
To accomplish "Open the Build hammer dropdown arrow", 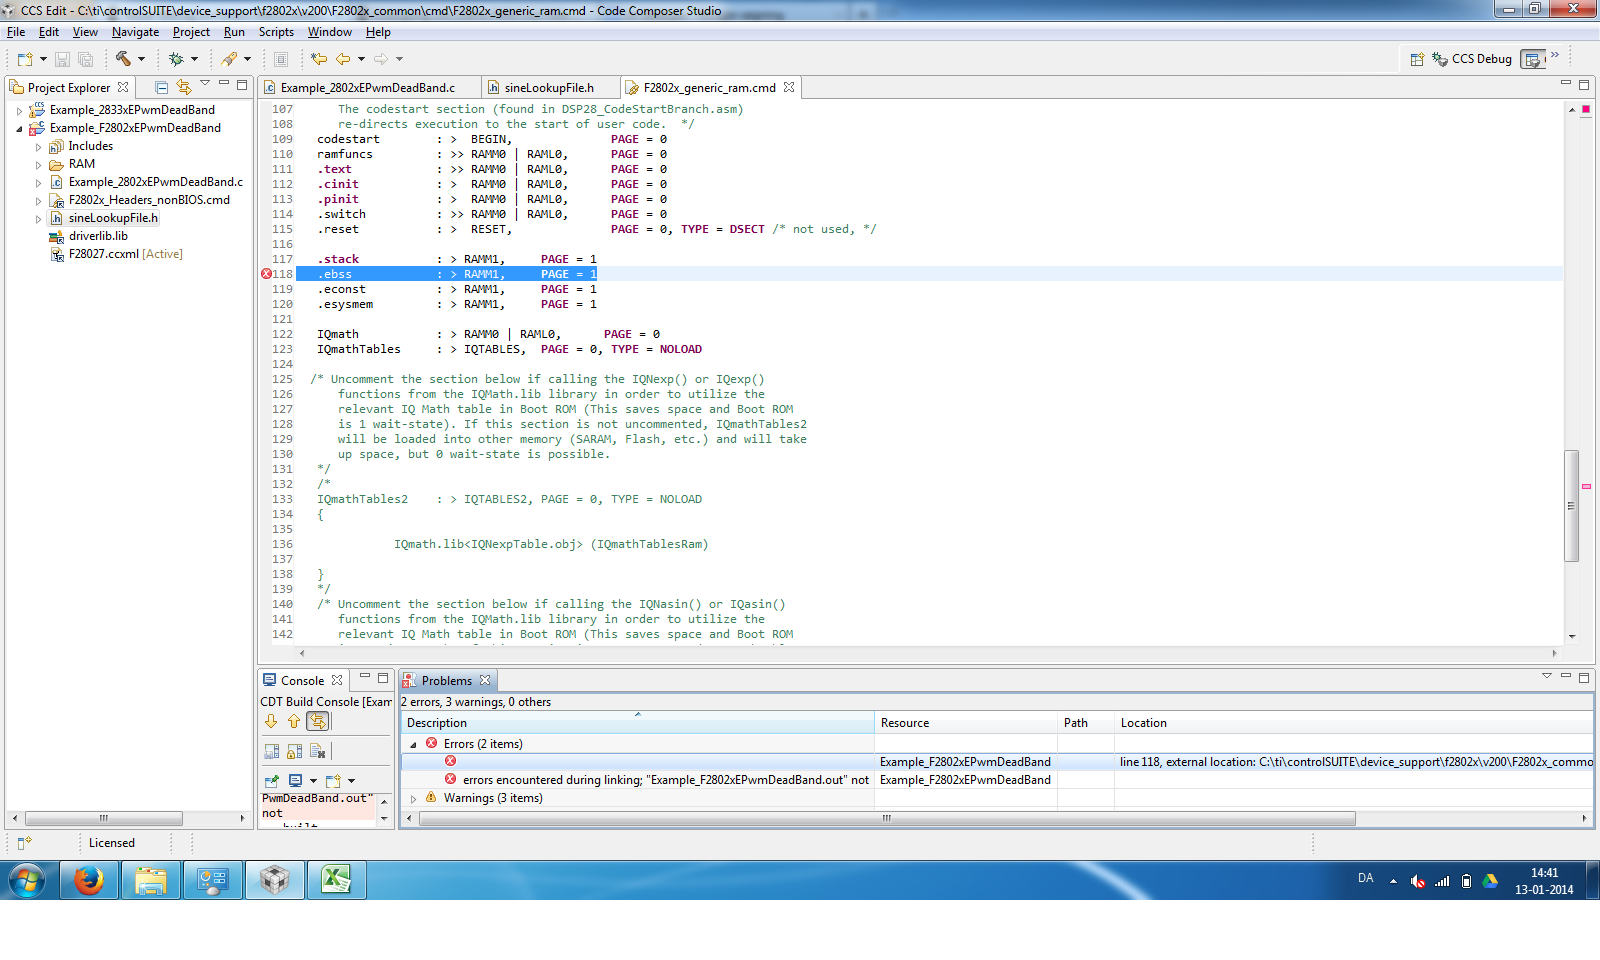I will click(141, 59).
